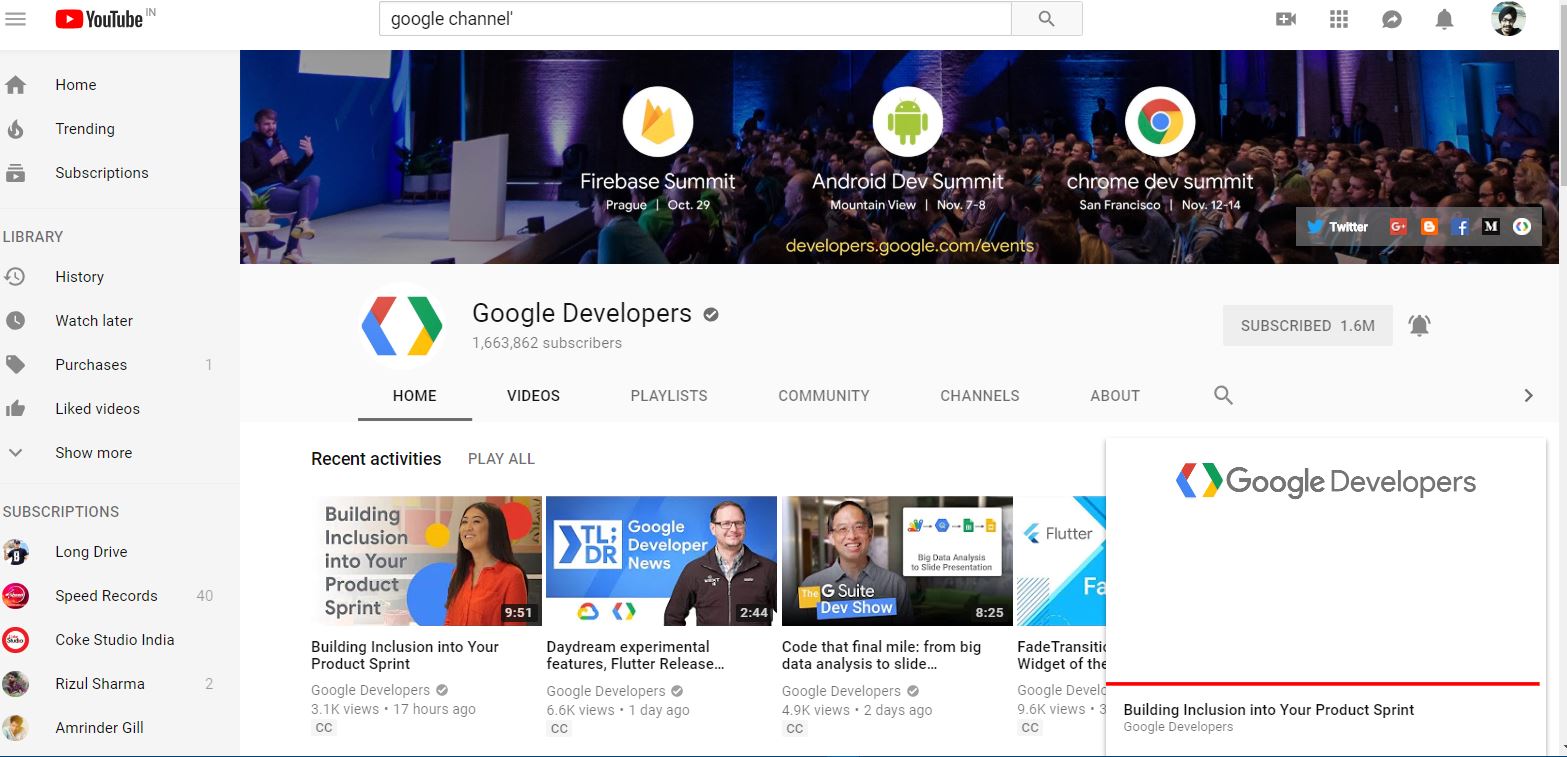
Task: Click the Subscriptions sidebar icon
Action: coord(15,173)
